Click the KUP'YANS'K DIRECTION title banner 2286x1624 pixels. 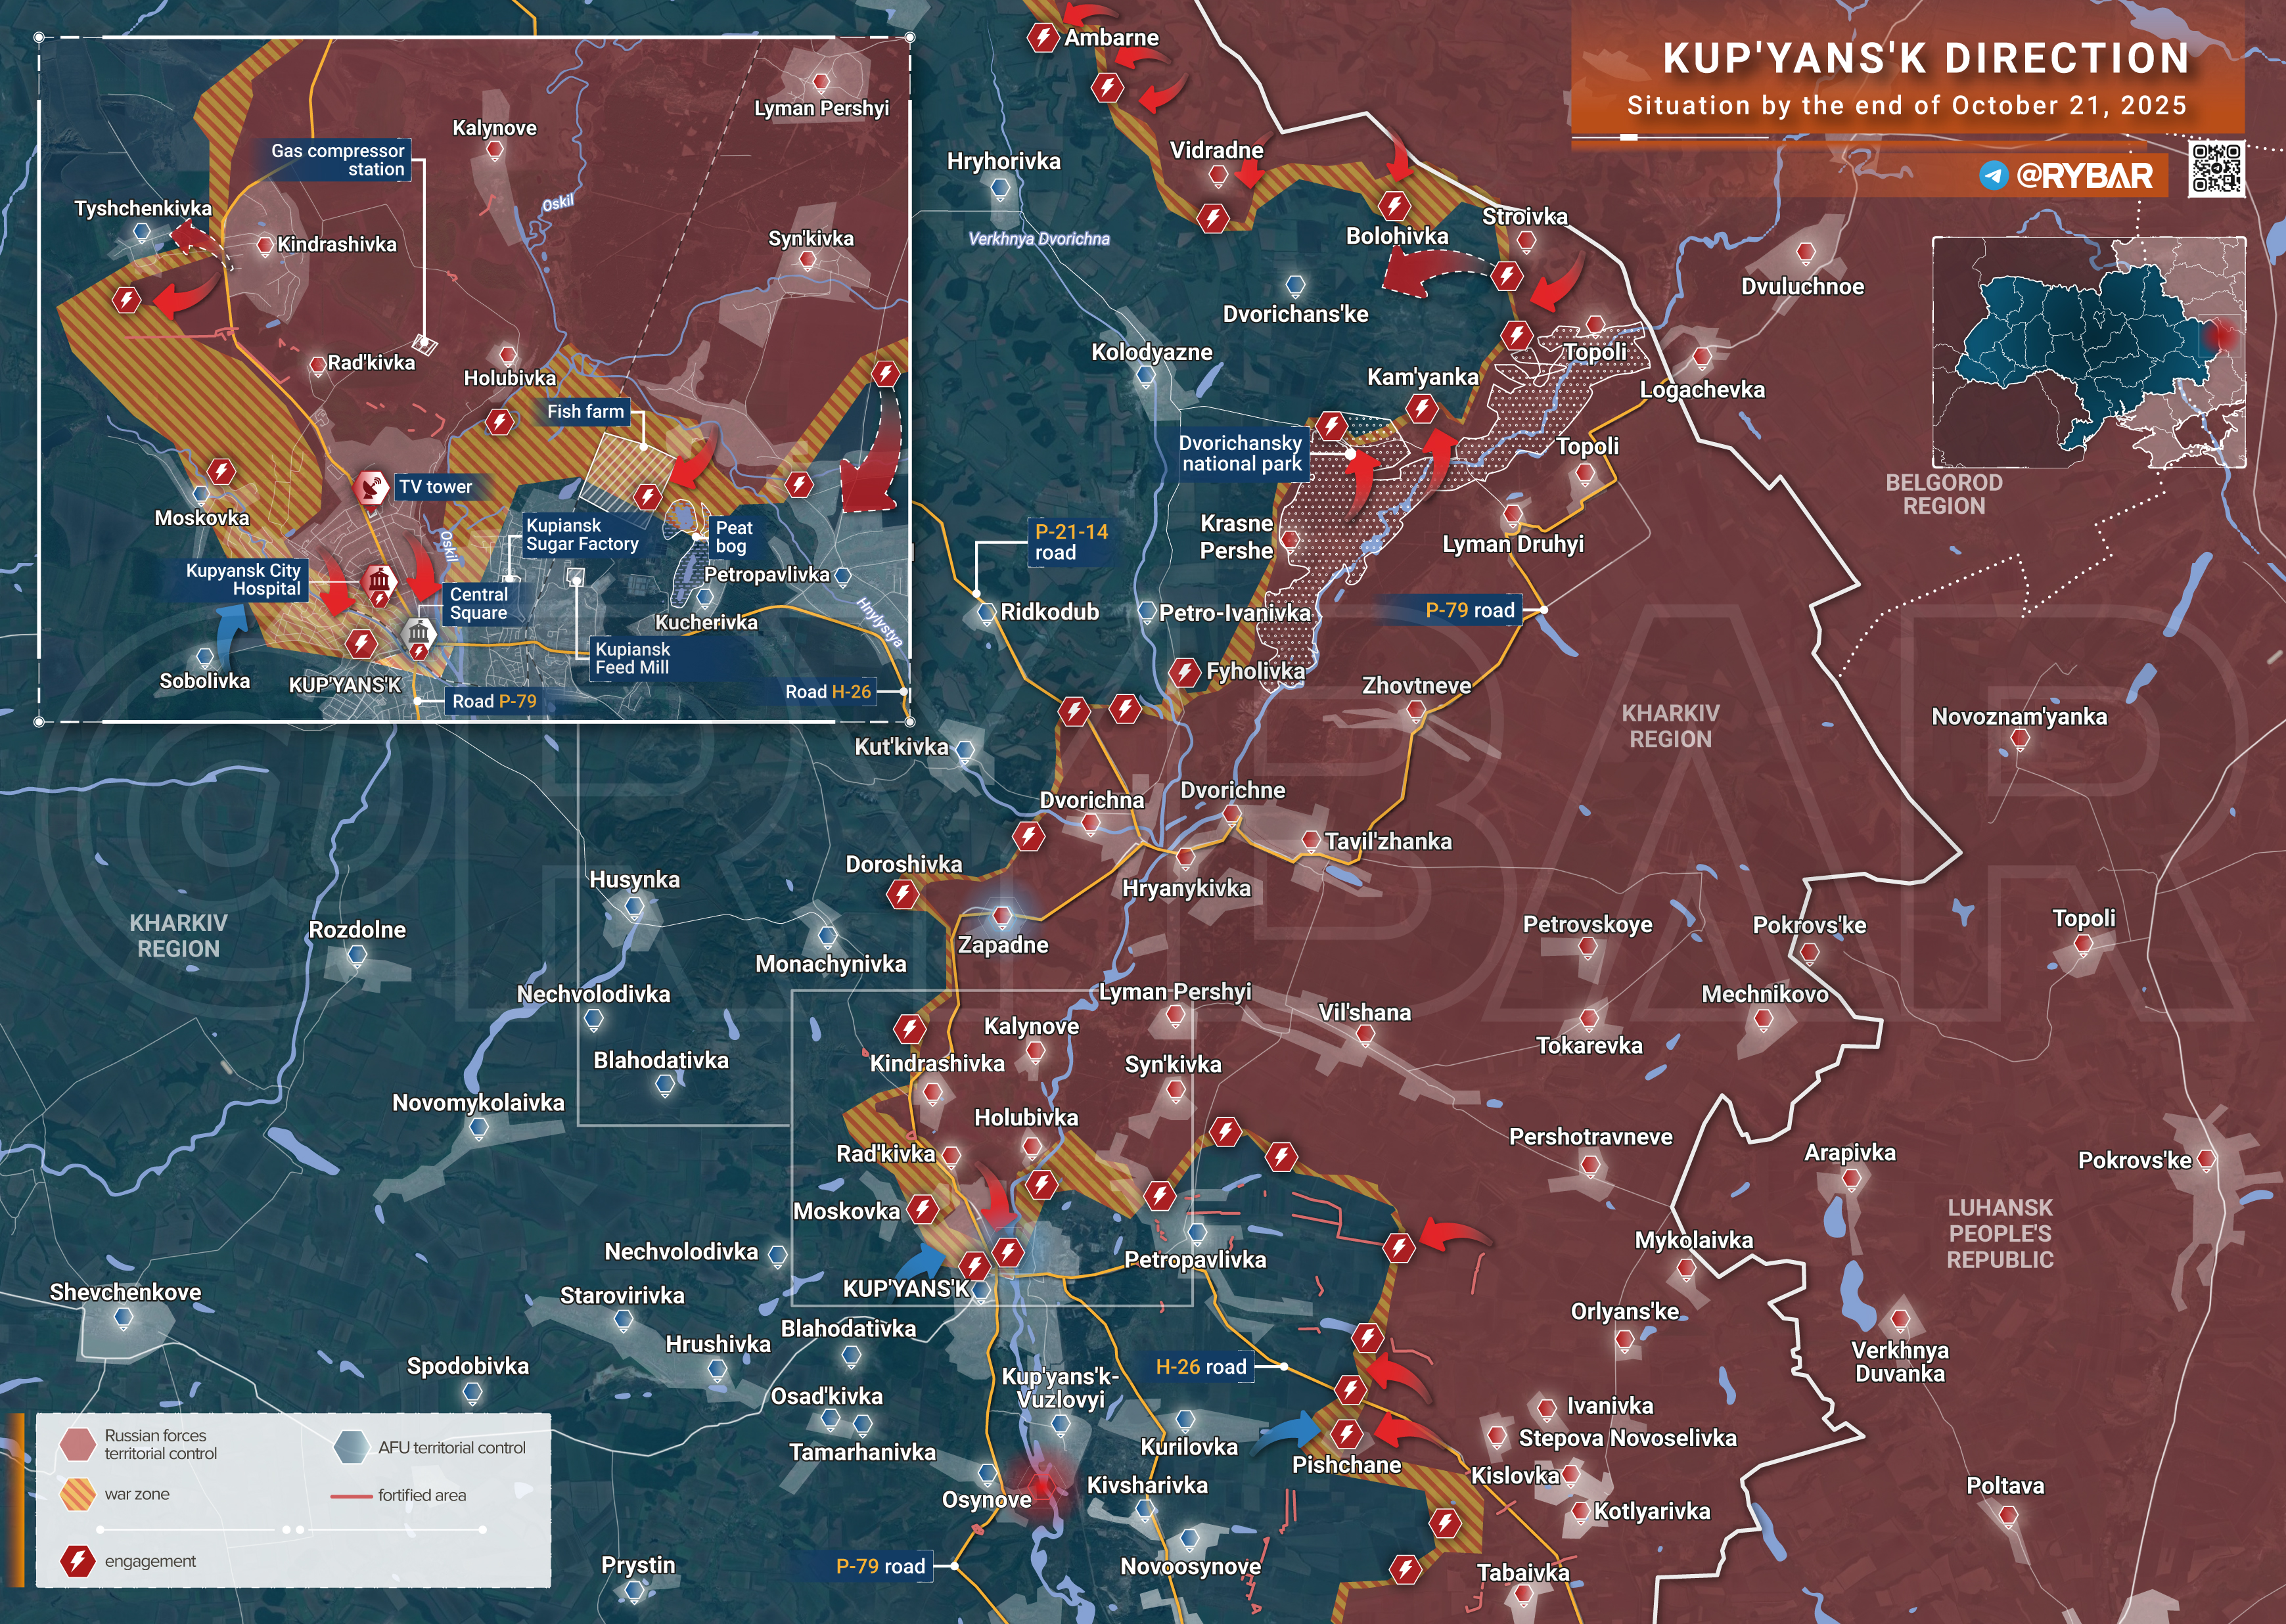pyautogui.click(x=1925, y=58)
